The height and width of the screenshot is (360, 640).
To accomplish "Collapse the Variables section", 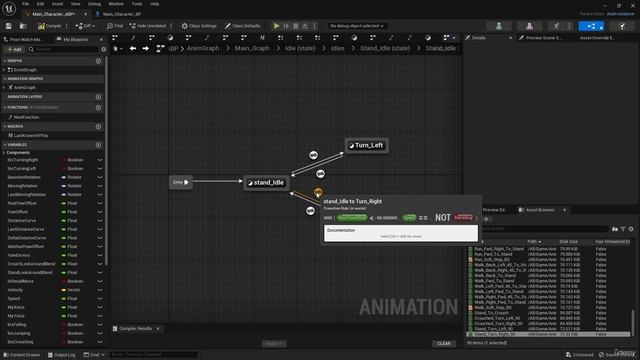I will point(4,145).
